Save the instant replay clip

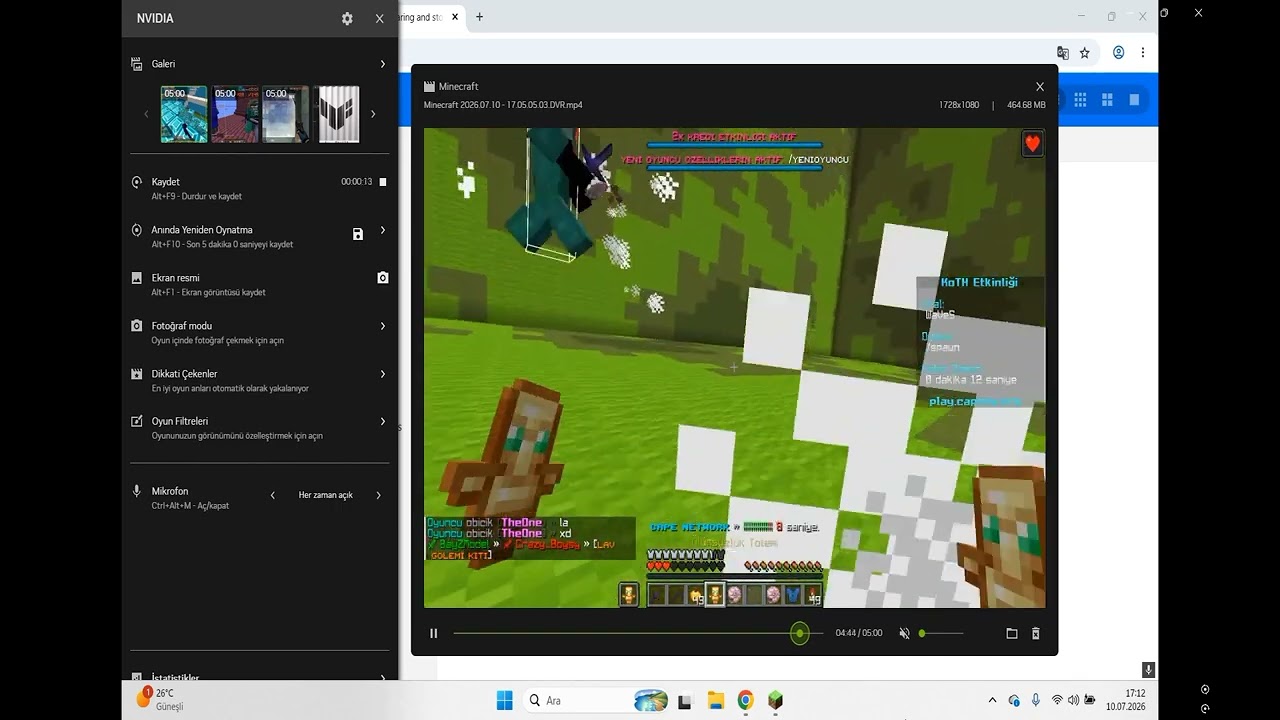click(x=358, y=234)
